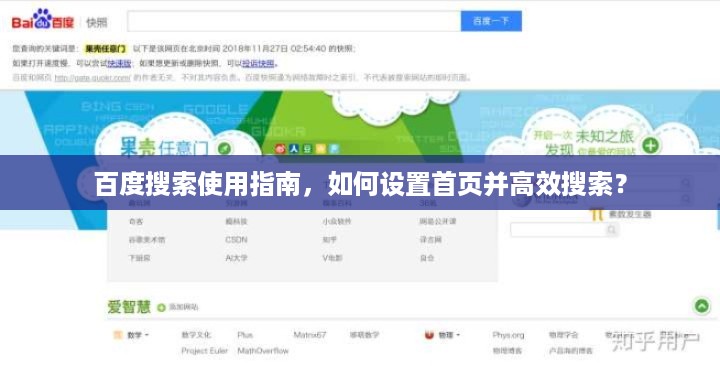Open the 投诉快照 link
Image resolution: width=720 pixels, height=366 pixels.
pyautogui.click(x=259, y=63)
